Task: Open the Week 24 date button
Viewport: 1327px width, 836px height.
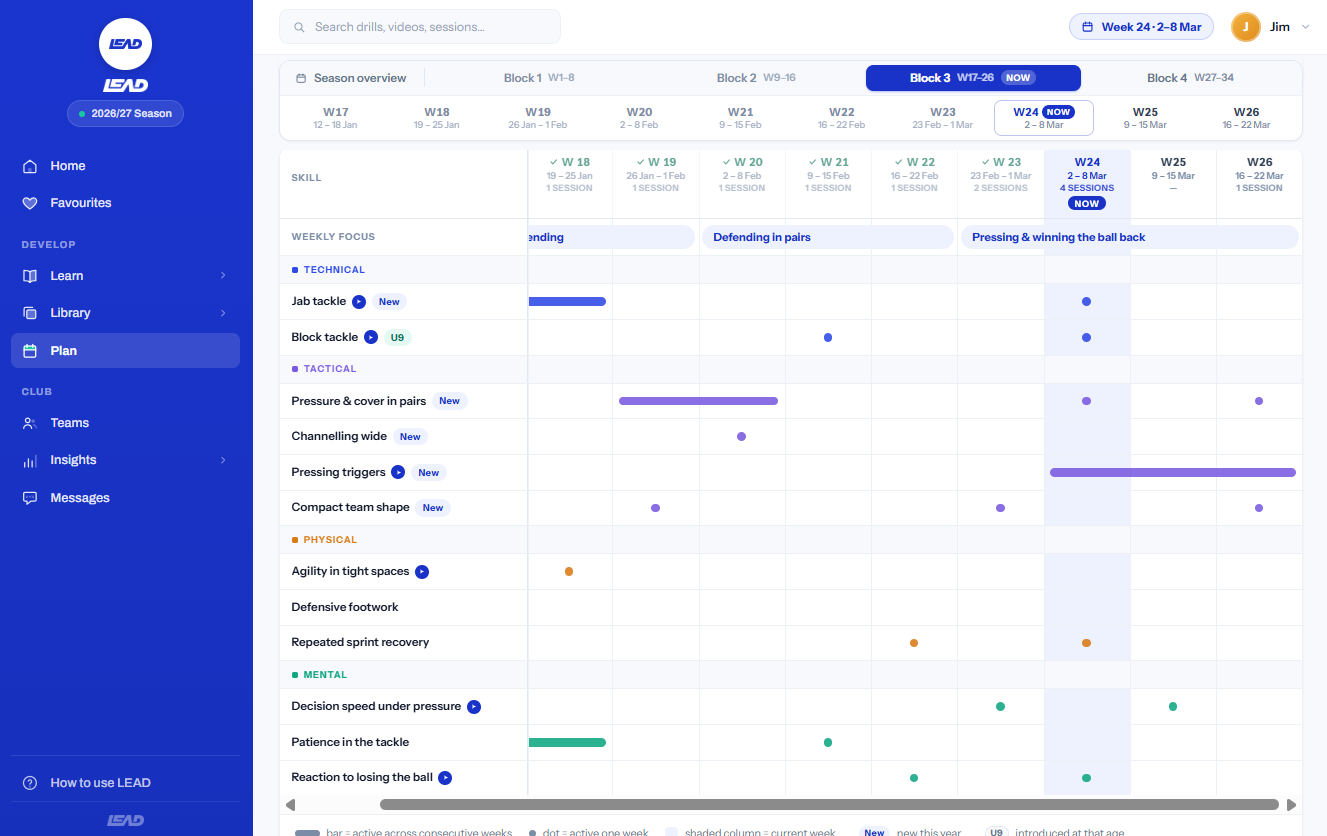Action: 1141,27
